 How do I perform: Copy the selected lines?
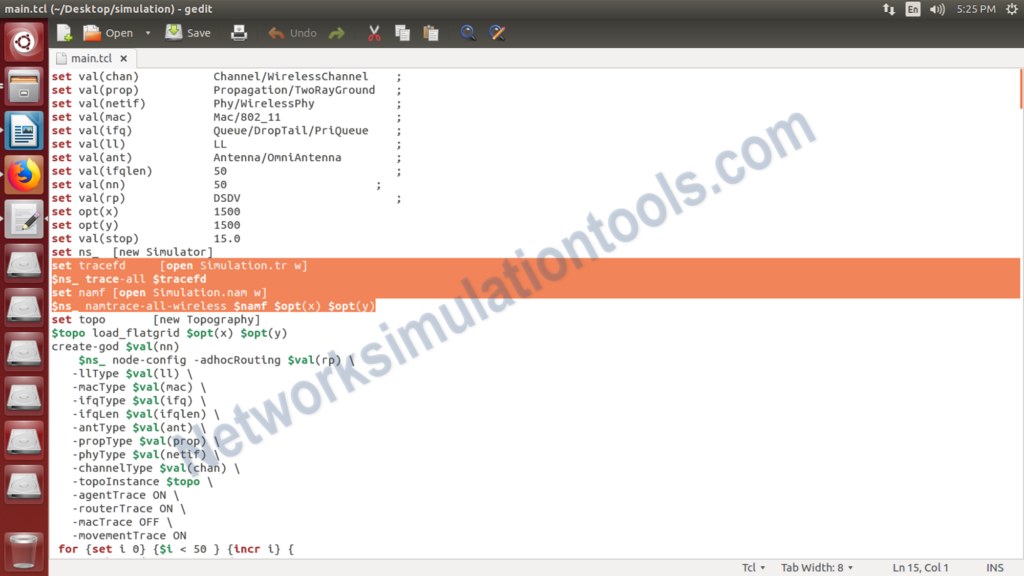[402, 32]
